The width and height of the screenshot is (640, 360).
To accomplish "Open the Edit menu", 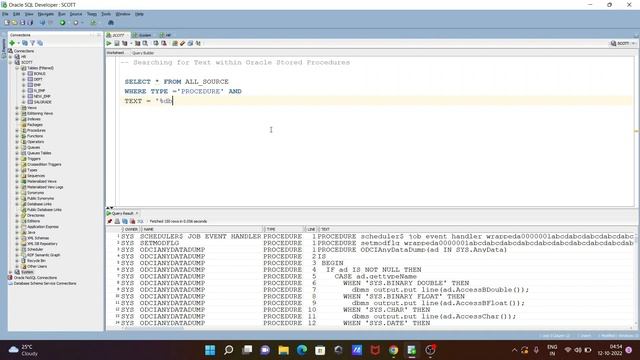I will (16, 14).
